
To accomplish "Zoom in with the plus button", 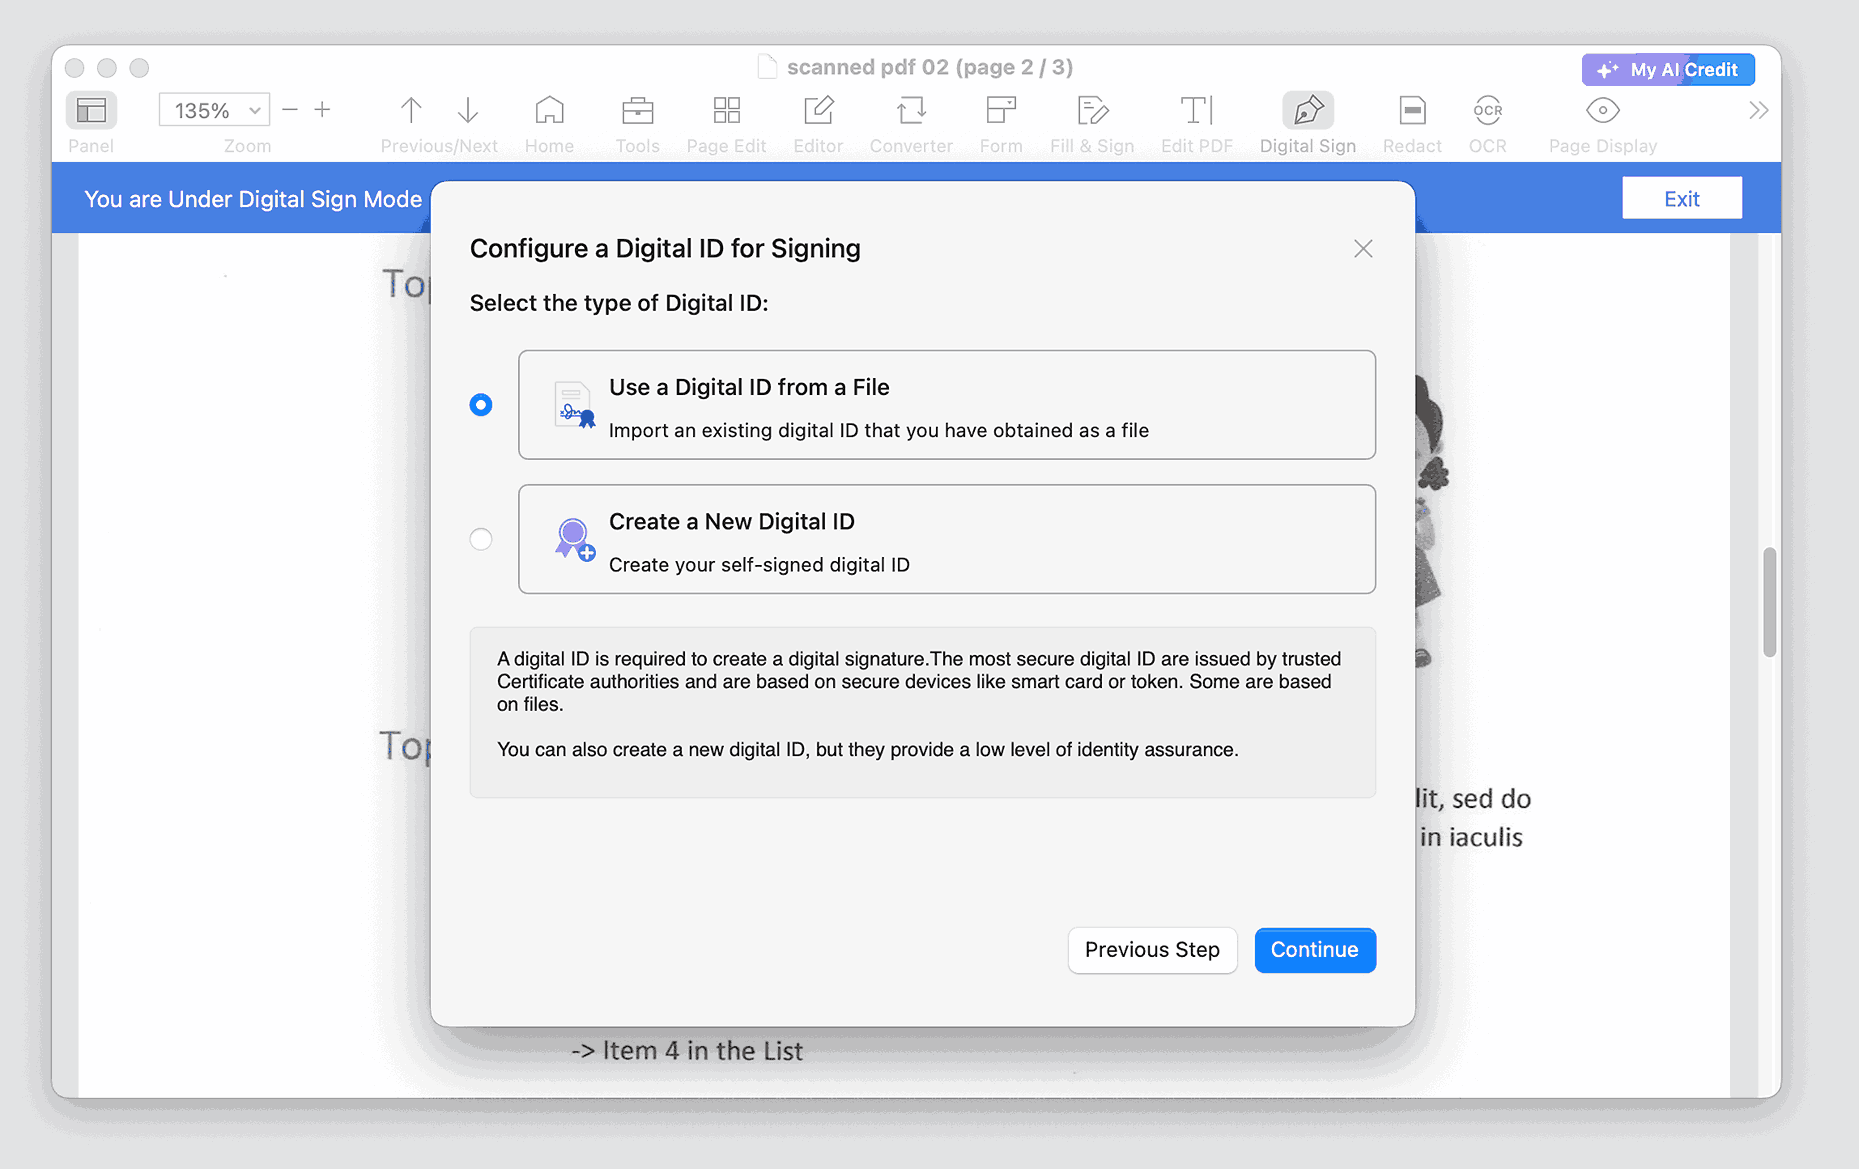I will (x=322, y=110).
